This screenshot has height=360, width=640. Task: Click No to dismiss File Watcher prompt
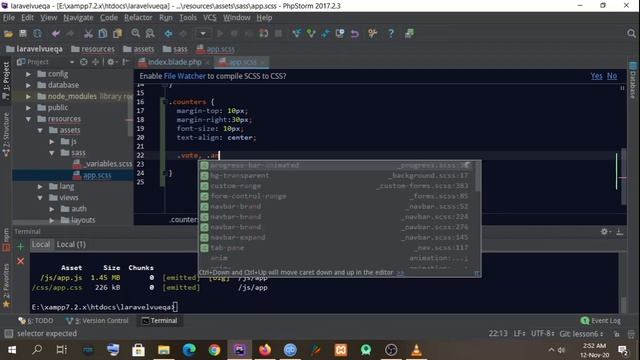[x=612, y=76]
